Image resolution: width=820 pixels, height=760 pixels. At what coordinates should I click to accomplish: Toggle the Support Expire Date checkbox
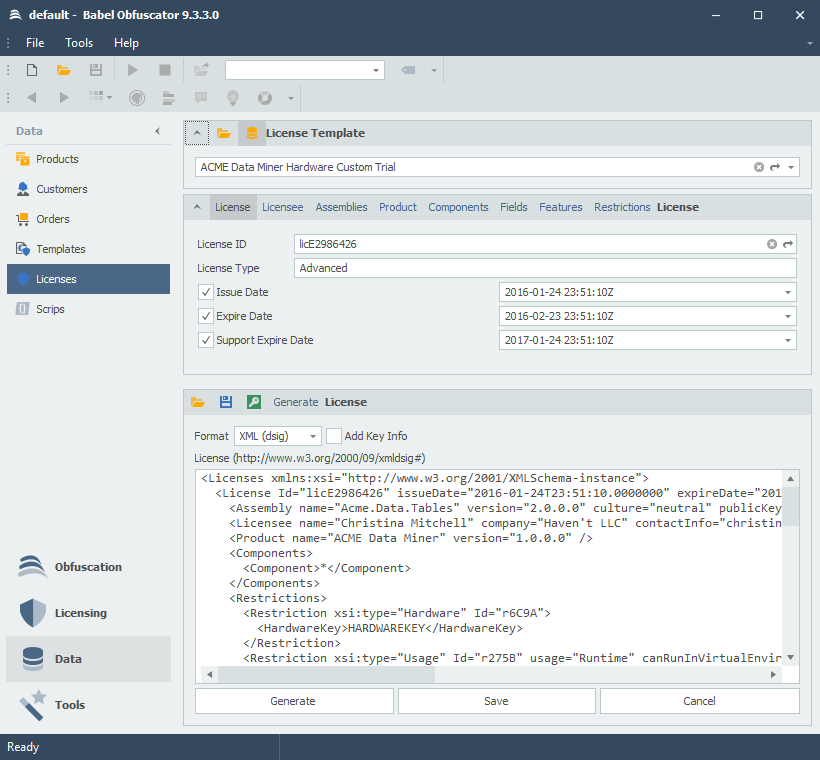tap(206, 340)
